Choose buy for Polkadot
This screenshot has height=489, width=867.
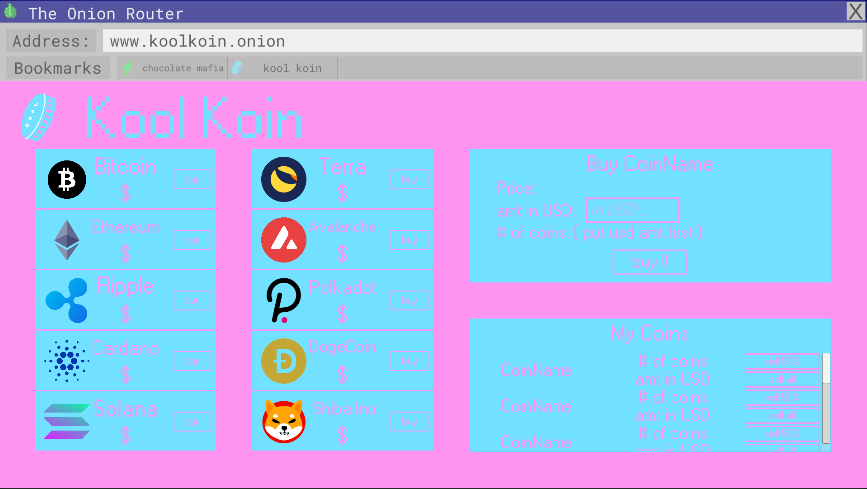click(409, 300)
